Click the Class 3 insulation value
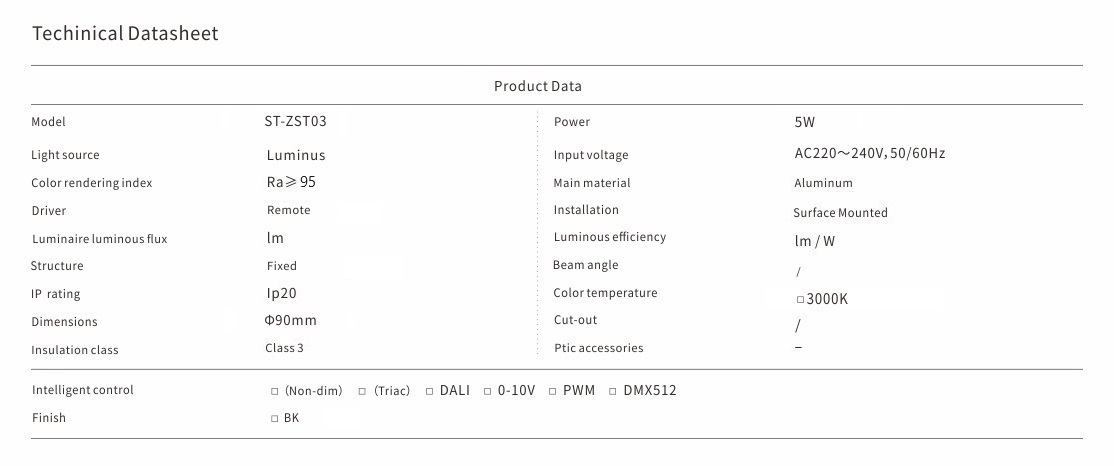Viewport: 1114px width, 466px height. [284, 348]
